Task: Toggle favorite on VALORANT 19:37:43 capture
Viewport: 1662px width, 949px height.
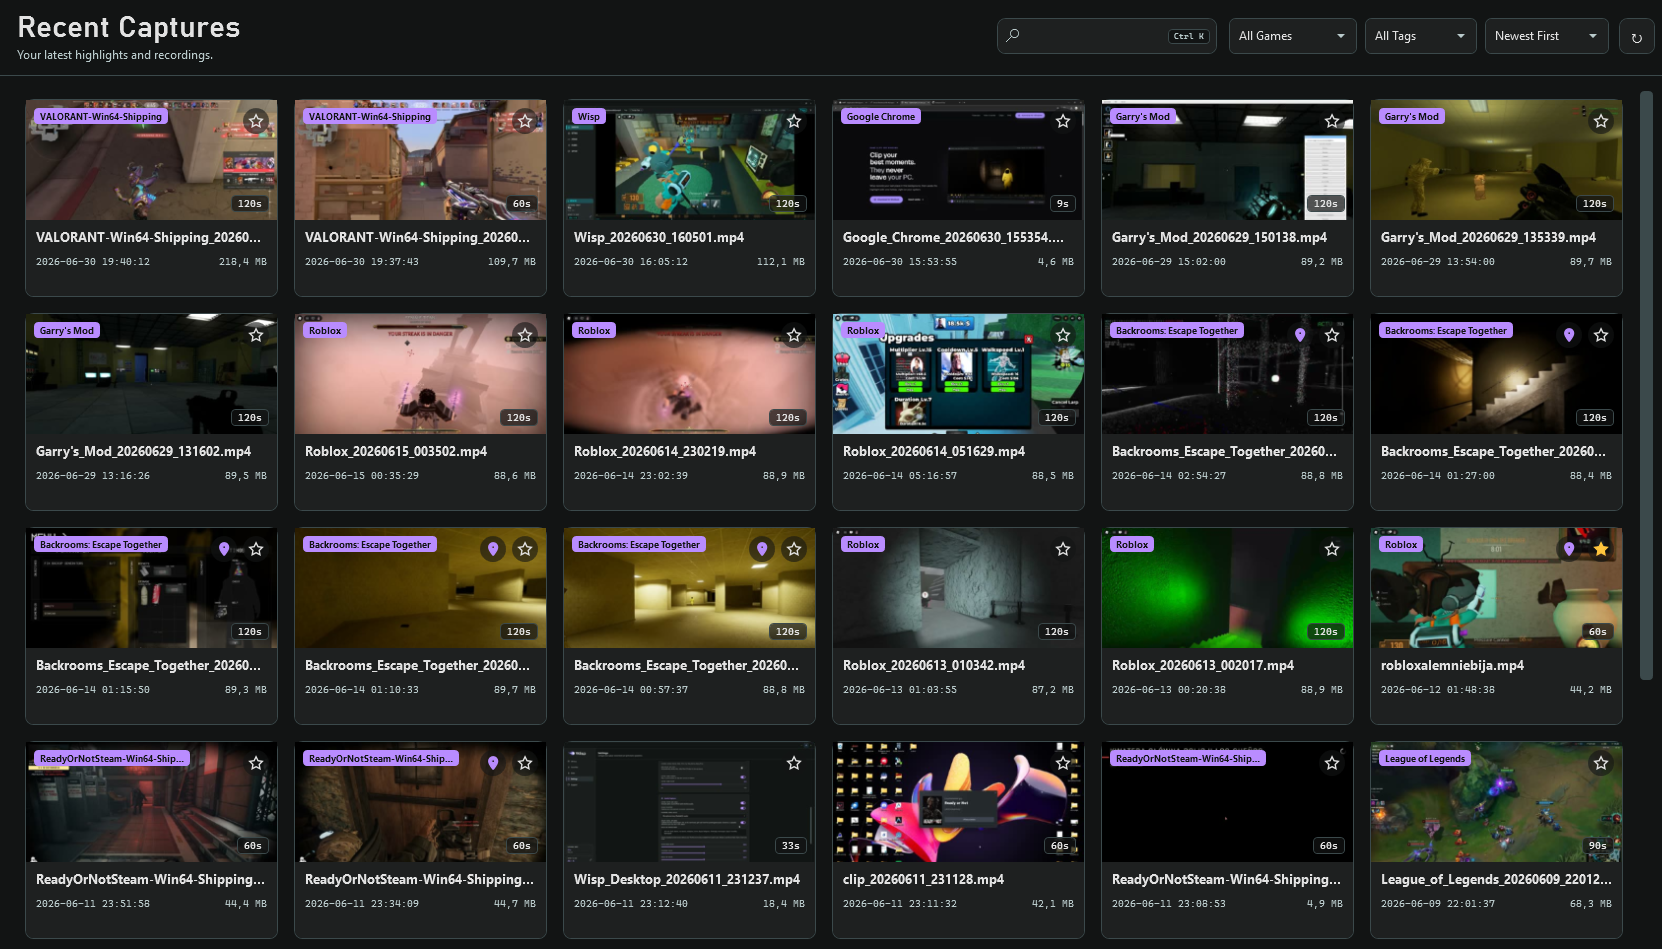Action: click(525, 121)
